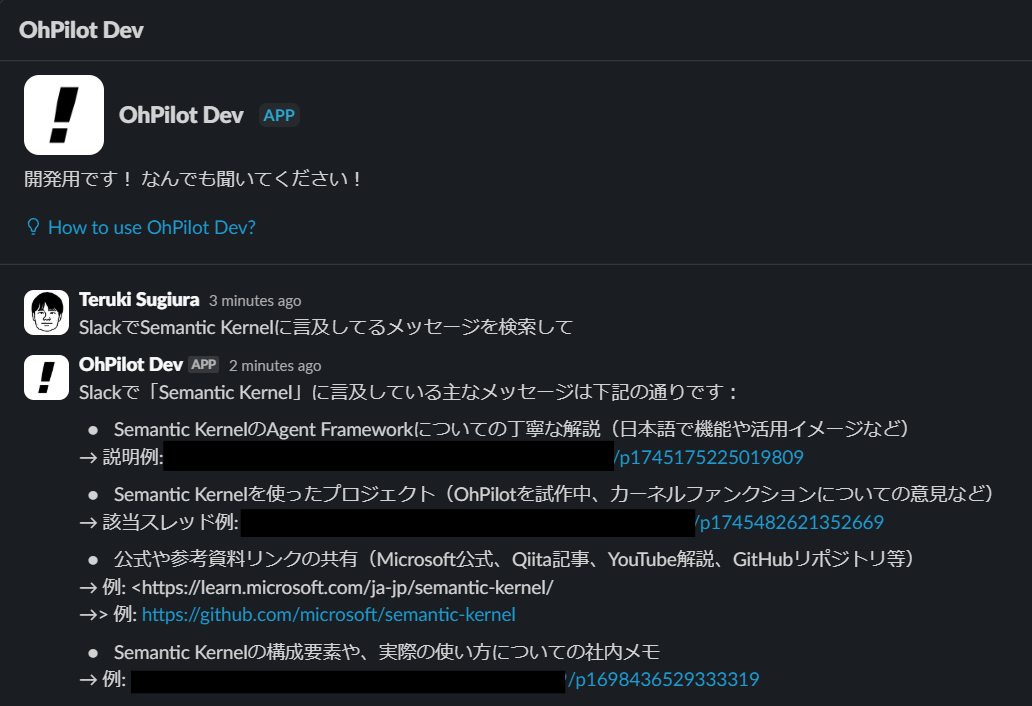
Task: Click the learn.microsoft.com/ja-jp/semantic-kernel/ text
Action: coord(348,587)
